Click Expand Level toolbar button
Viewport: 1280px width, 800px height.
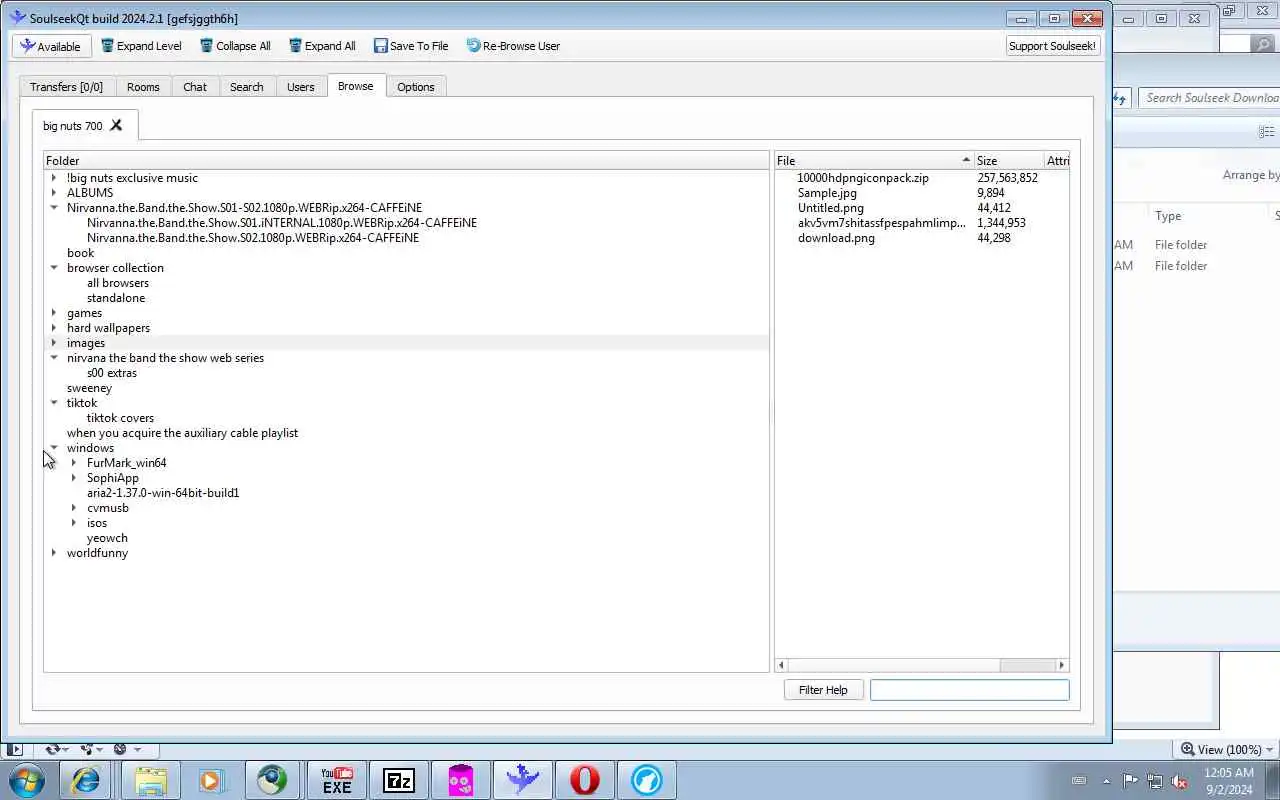[x=141, y=46]
